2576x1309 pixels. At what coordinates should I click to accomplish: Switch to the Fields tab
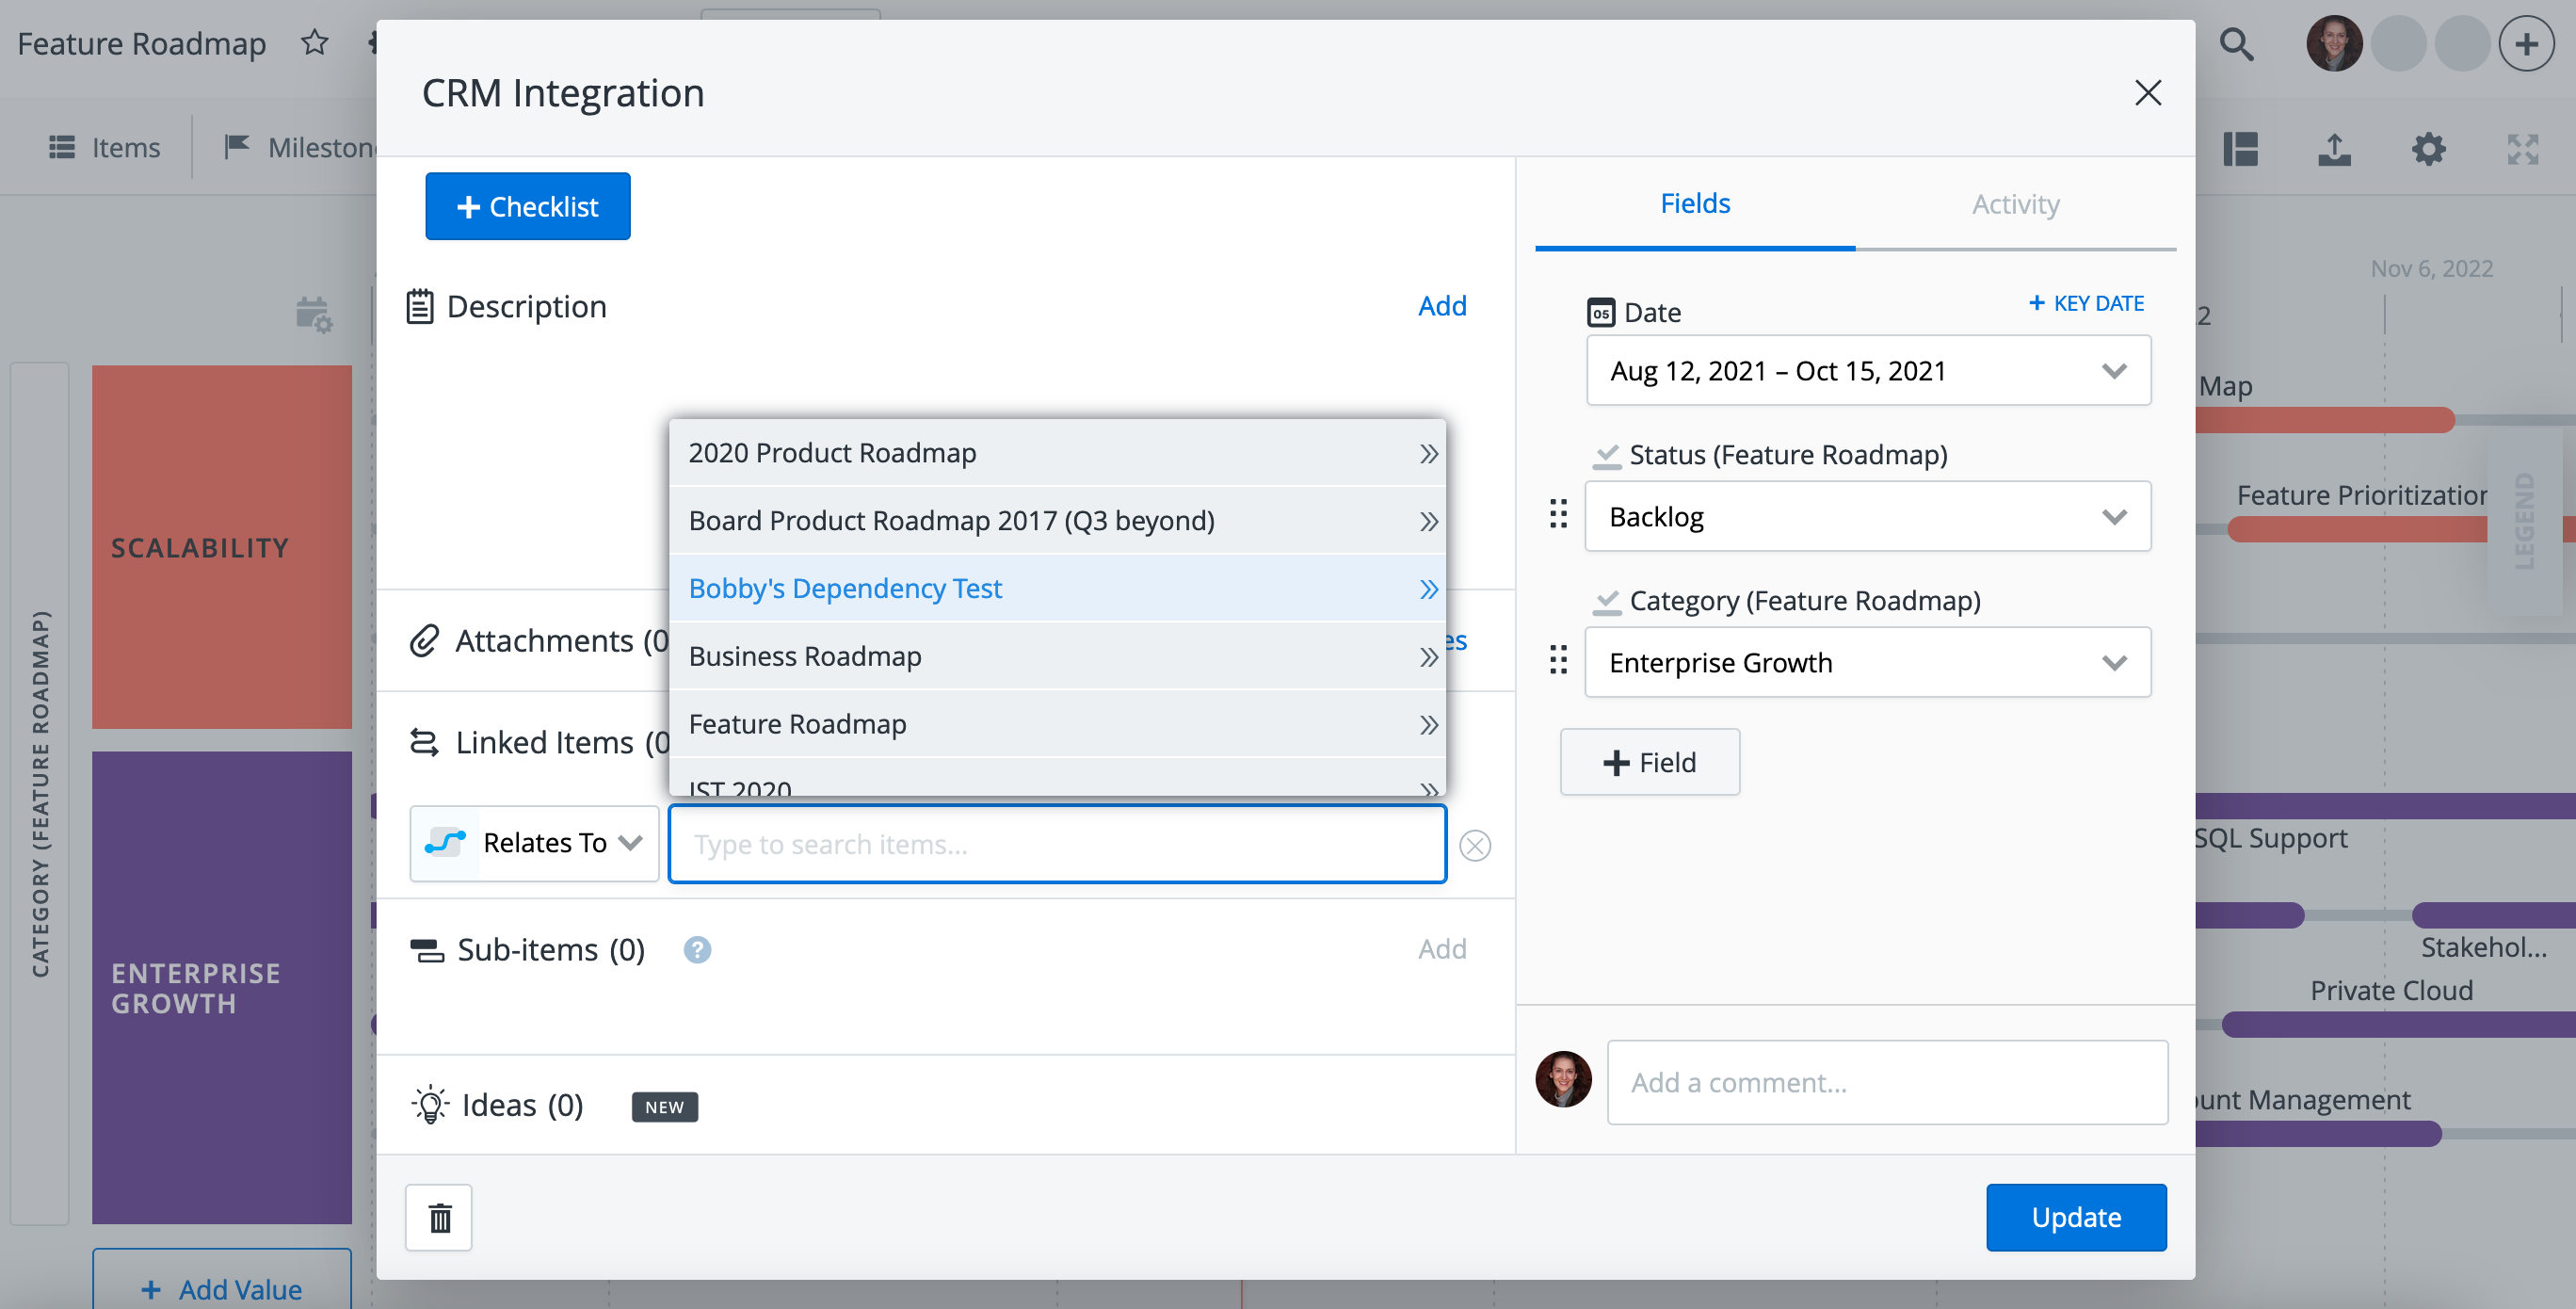click(1695, 204)
